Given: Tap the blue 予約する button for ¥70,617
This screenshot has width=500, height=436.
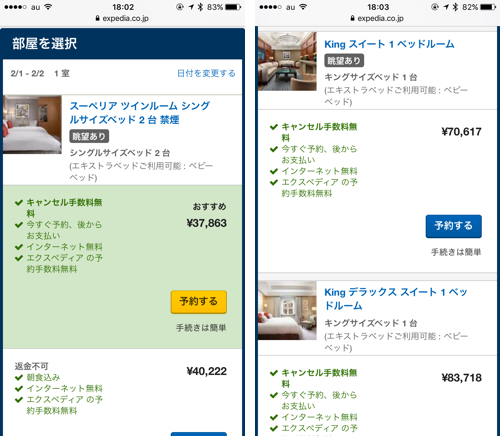Looking at the screenshot, I should tap(453, 226).
